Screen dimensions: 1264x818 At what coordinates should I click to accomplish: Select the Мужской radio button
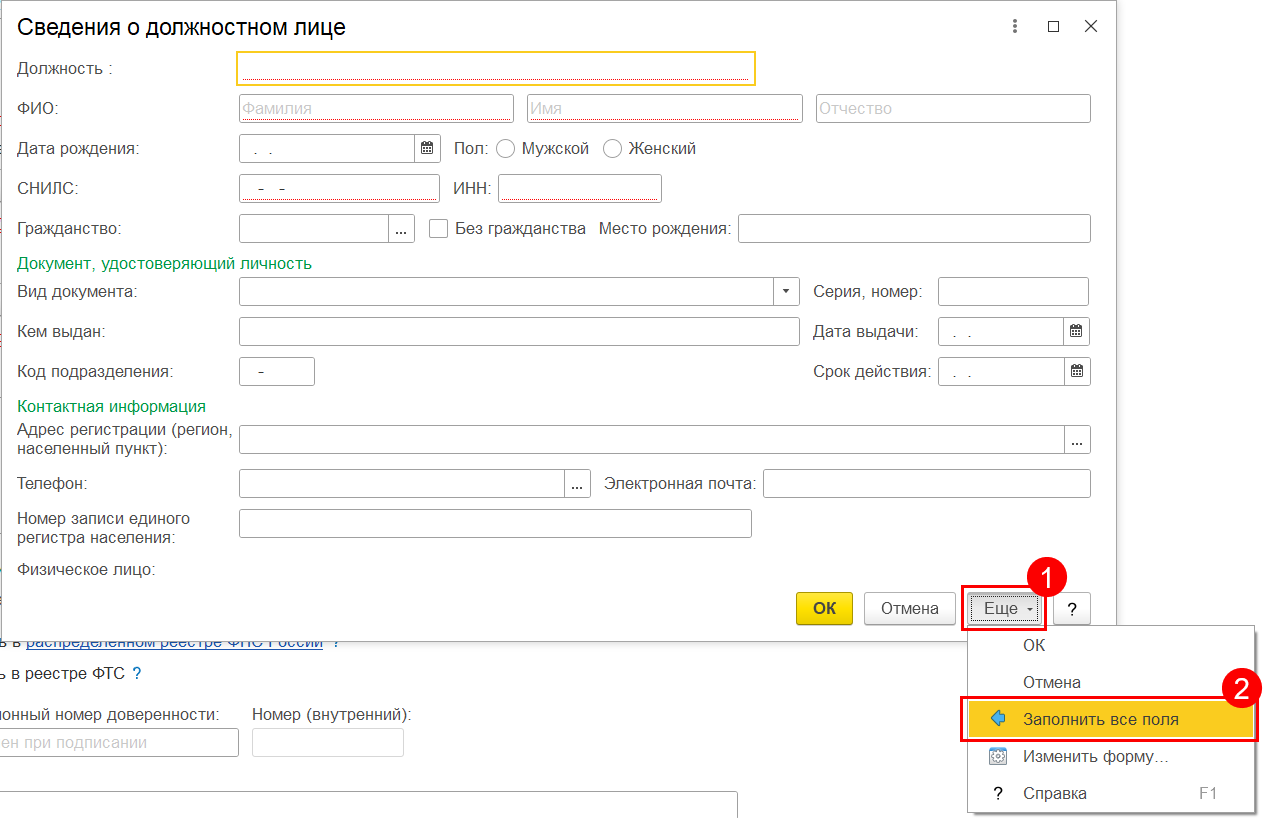505,148
